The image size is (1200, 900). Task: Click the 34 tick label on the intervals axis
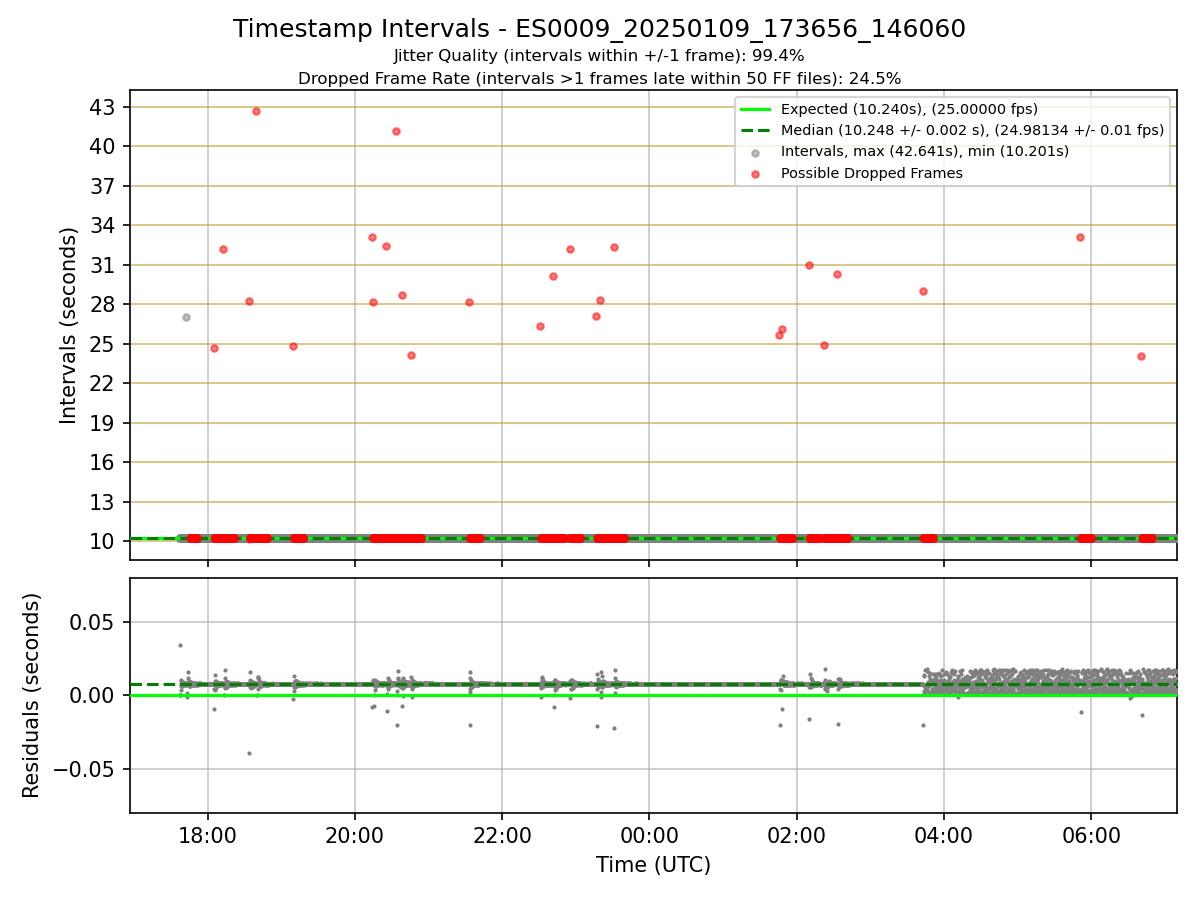104,225
